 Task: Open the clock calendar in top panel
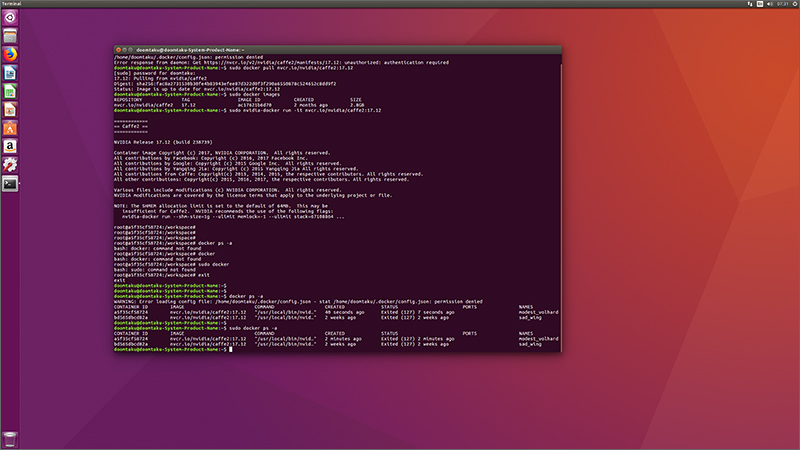coord(783,4)
